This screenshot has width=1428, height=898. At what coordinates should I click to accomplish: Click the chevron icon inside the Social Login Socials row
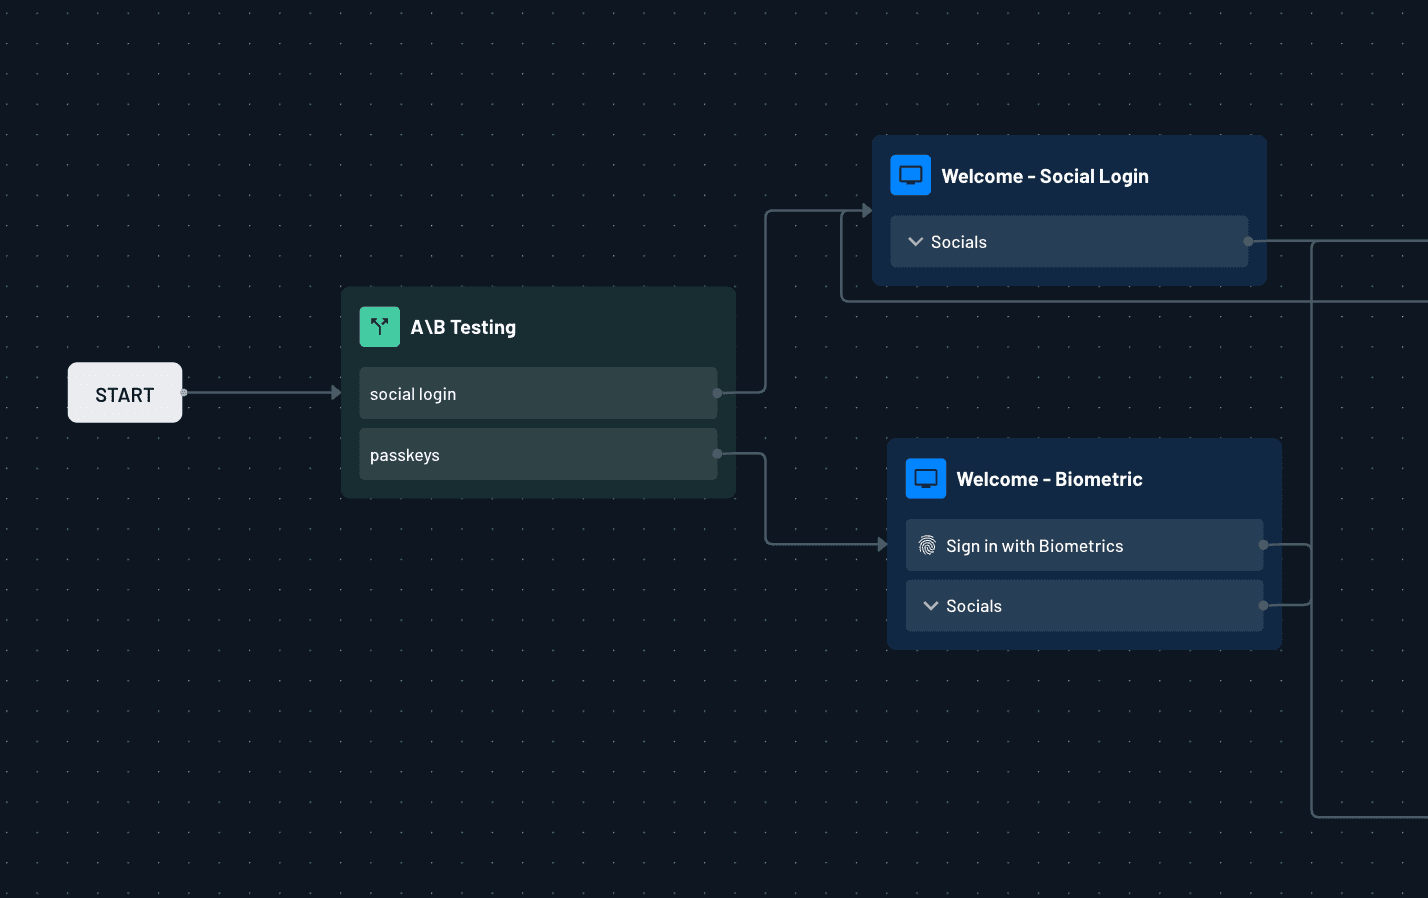tap(914, 241)
